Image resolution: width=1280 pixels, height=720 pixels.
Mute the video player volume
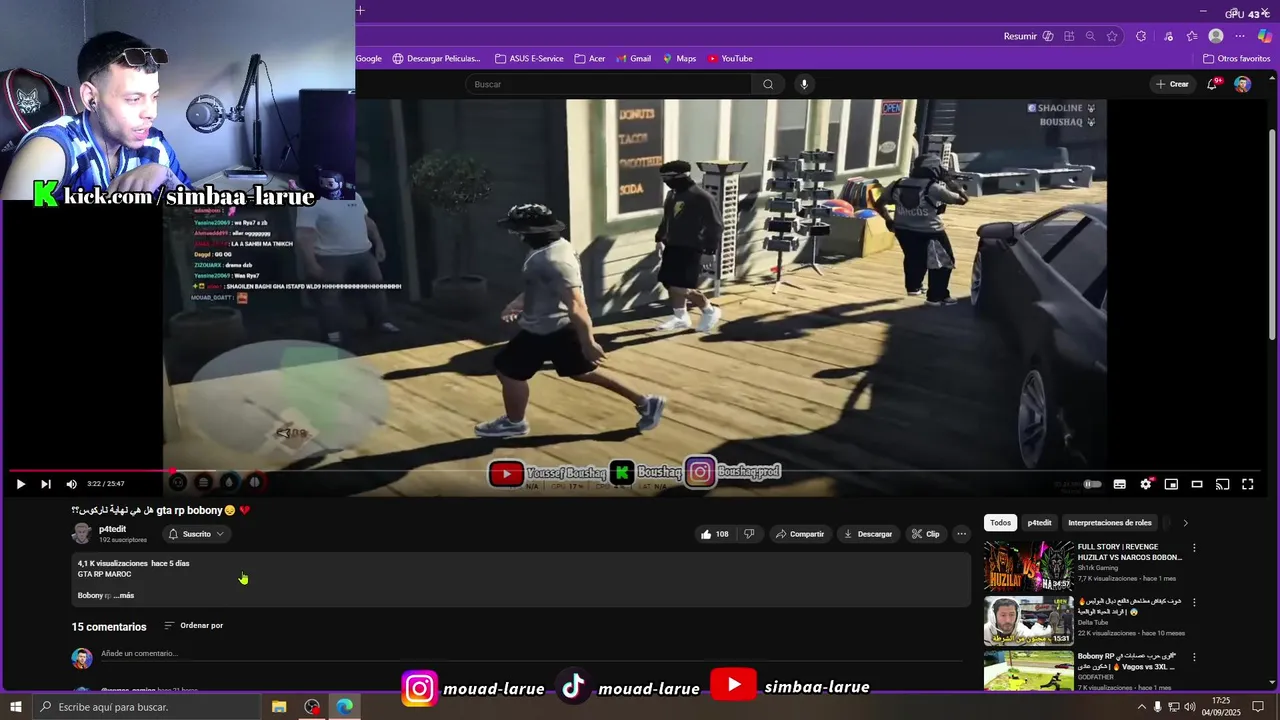[x=72, y=484]
